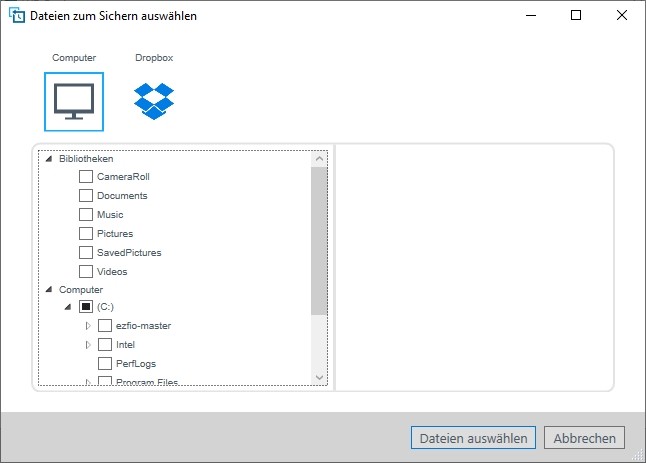Toggle the (C:) drive checkbox
Image resolution: width=646 pixels, height=463 pixels.
click(x=86, y=306)
